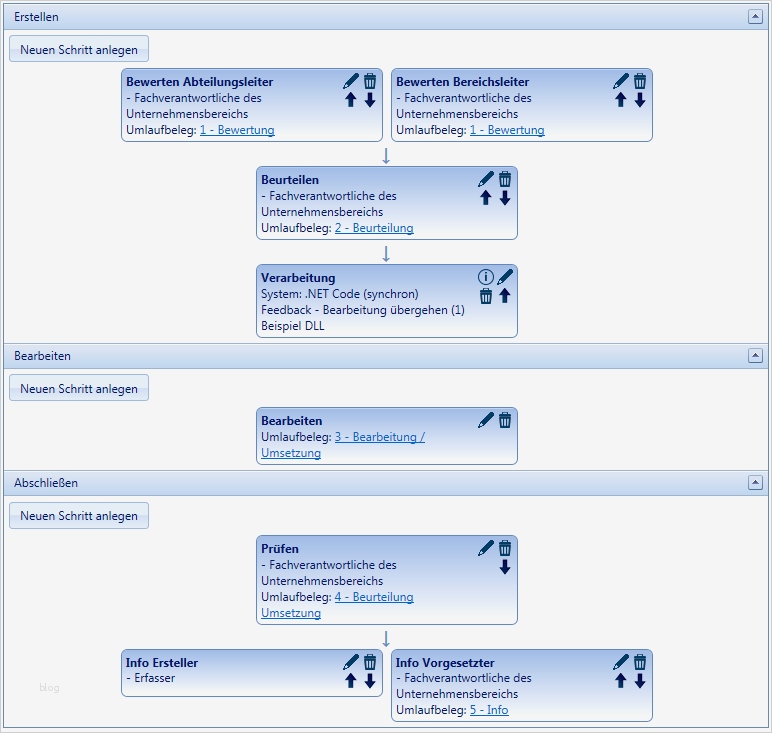Move the Verarbeitung step up
The width and height of the screenshot is (772, 733).
click(505, 296)
